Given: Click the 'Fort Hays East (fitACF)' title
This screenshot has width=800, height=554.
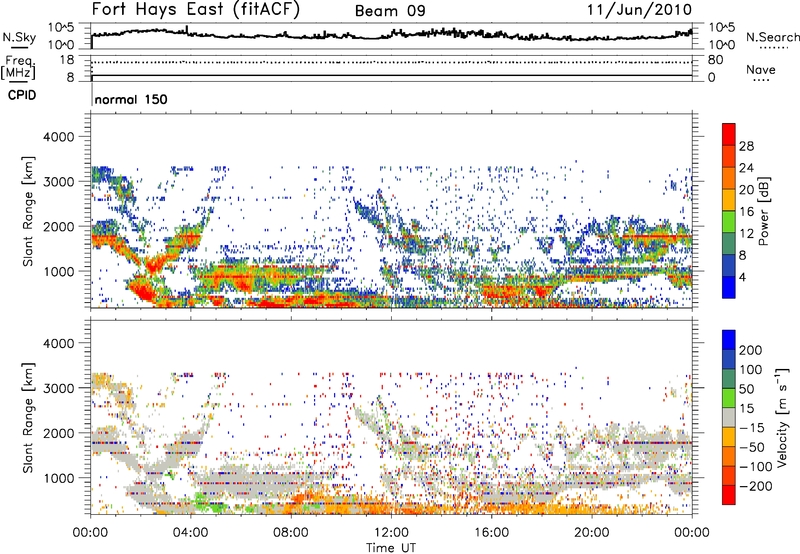Looking at the screenshot, I should [x=195, y=10].
